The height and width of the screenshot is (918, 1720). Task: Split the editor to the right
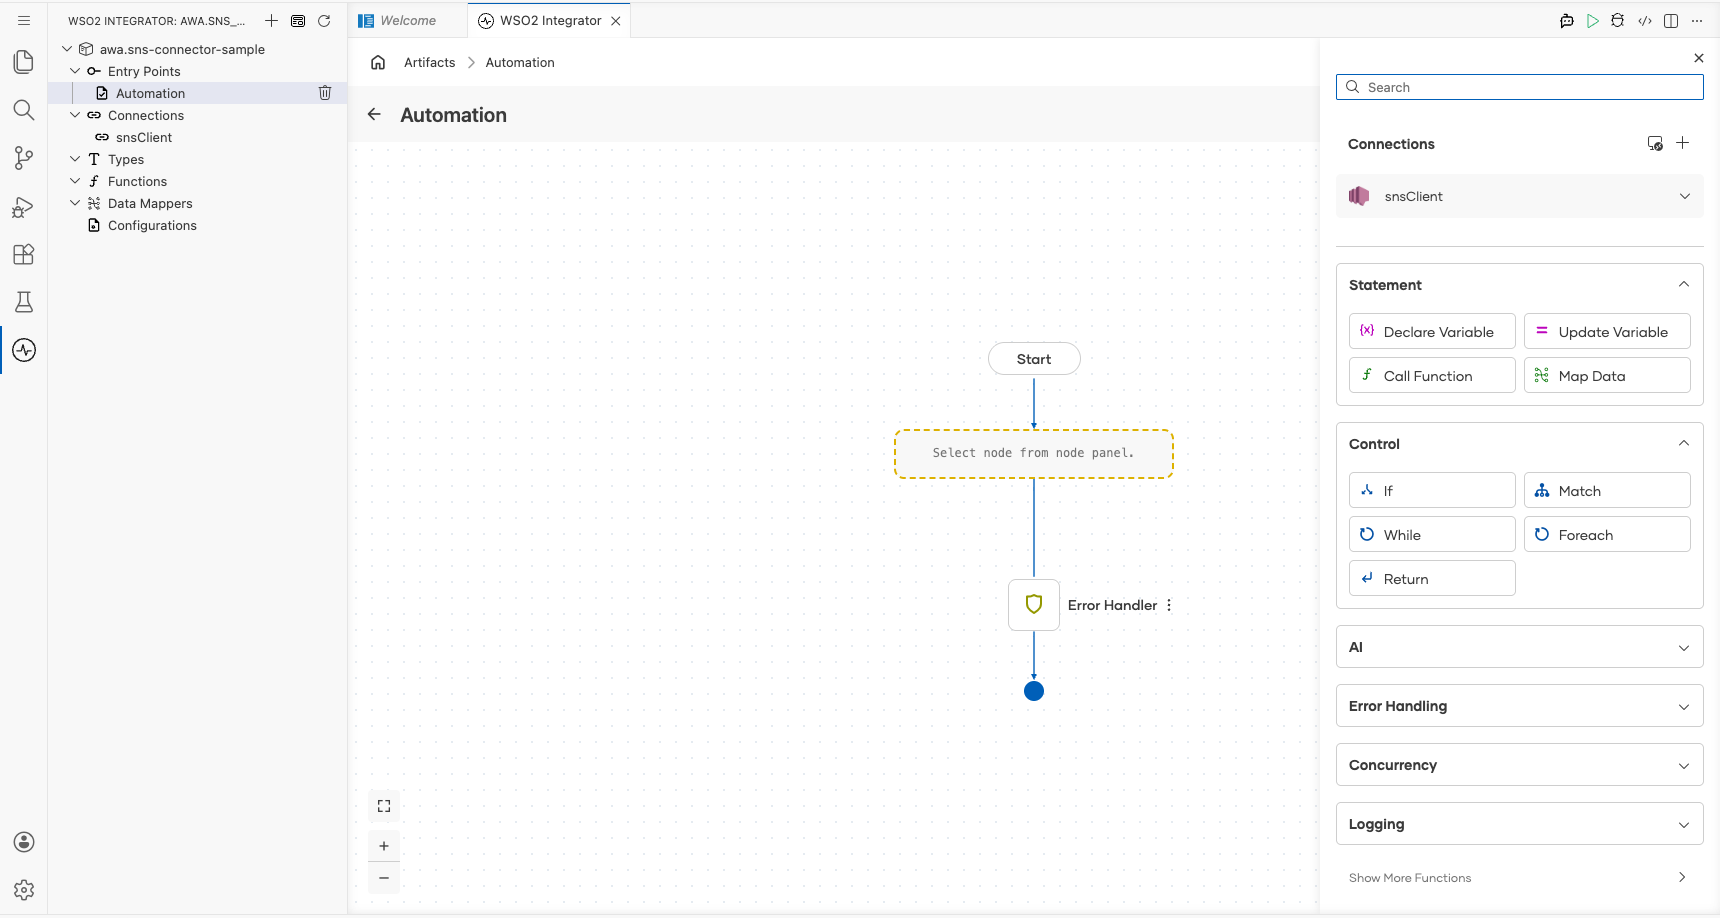click(1671, 20)
